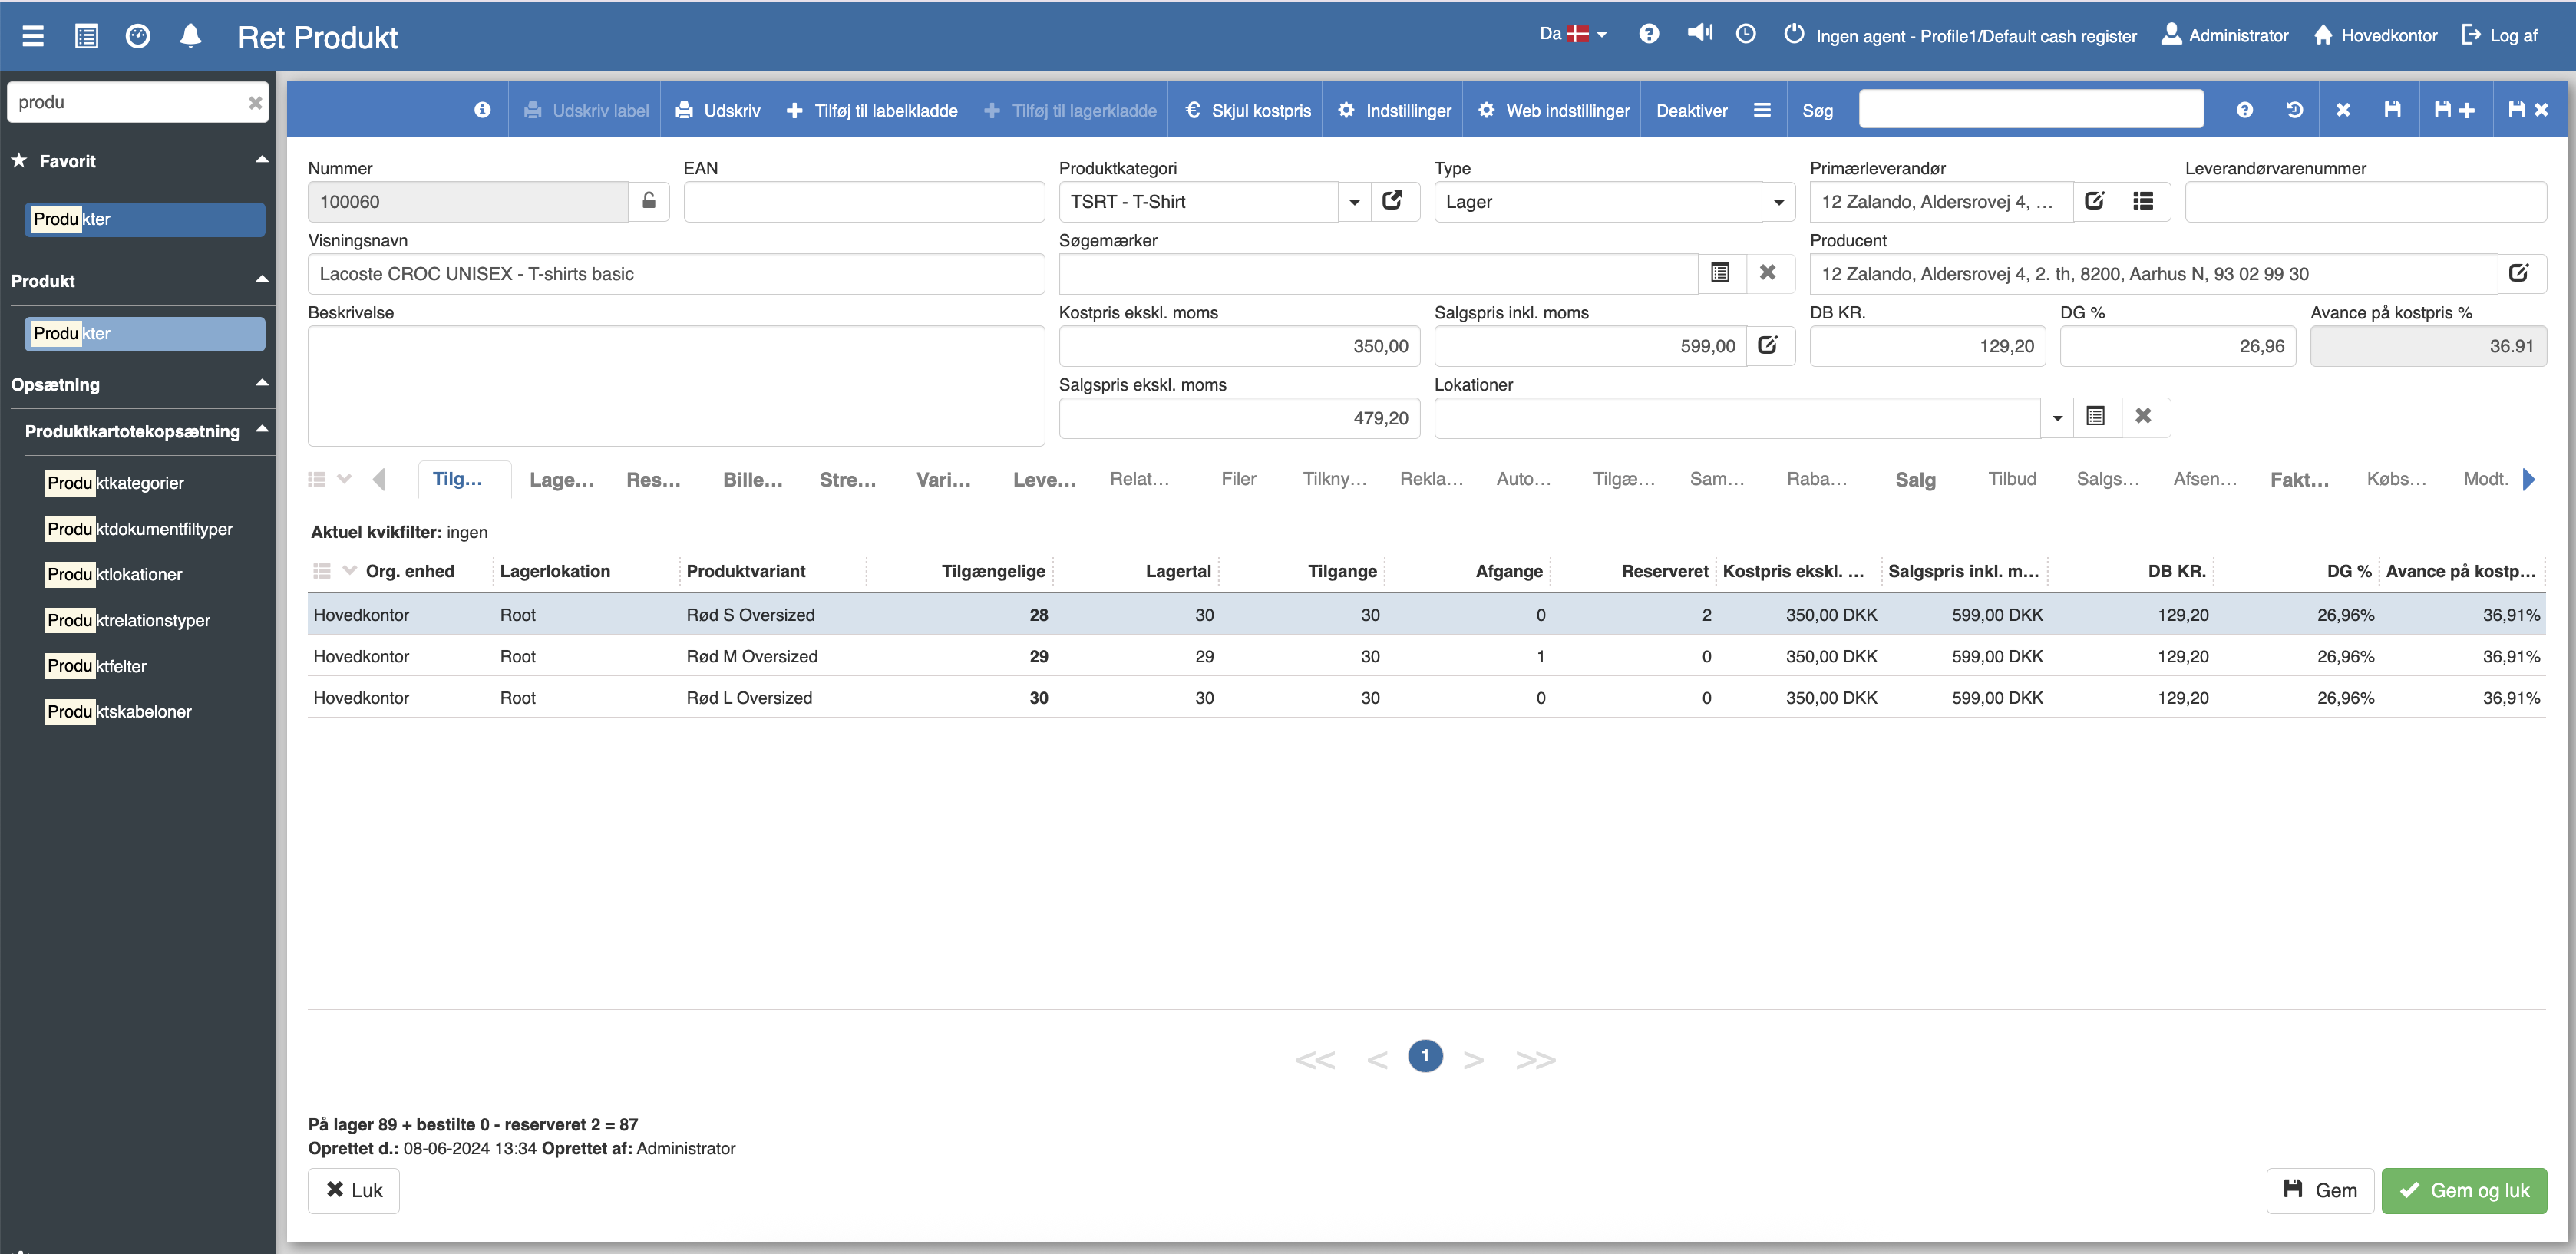Click the notification bell icon
This screenshot has height=1254, width=2576.
190,36
